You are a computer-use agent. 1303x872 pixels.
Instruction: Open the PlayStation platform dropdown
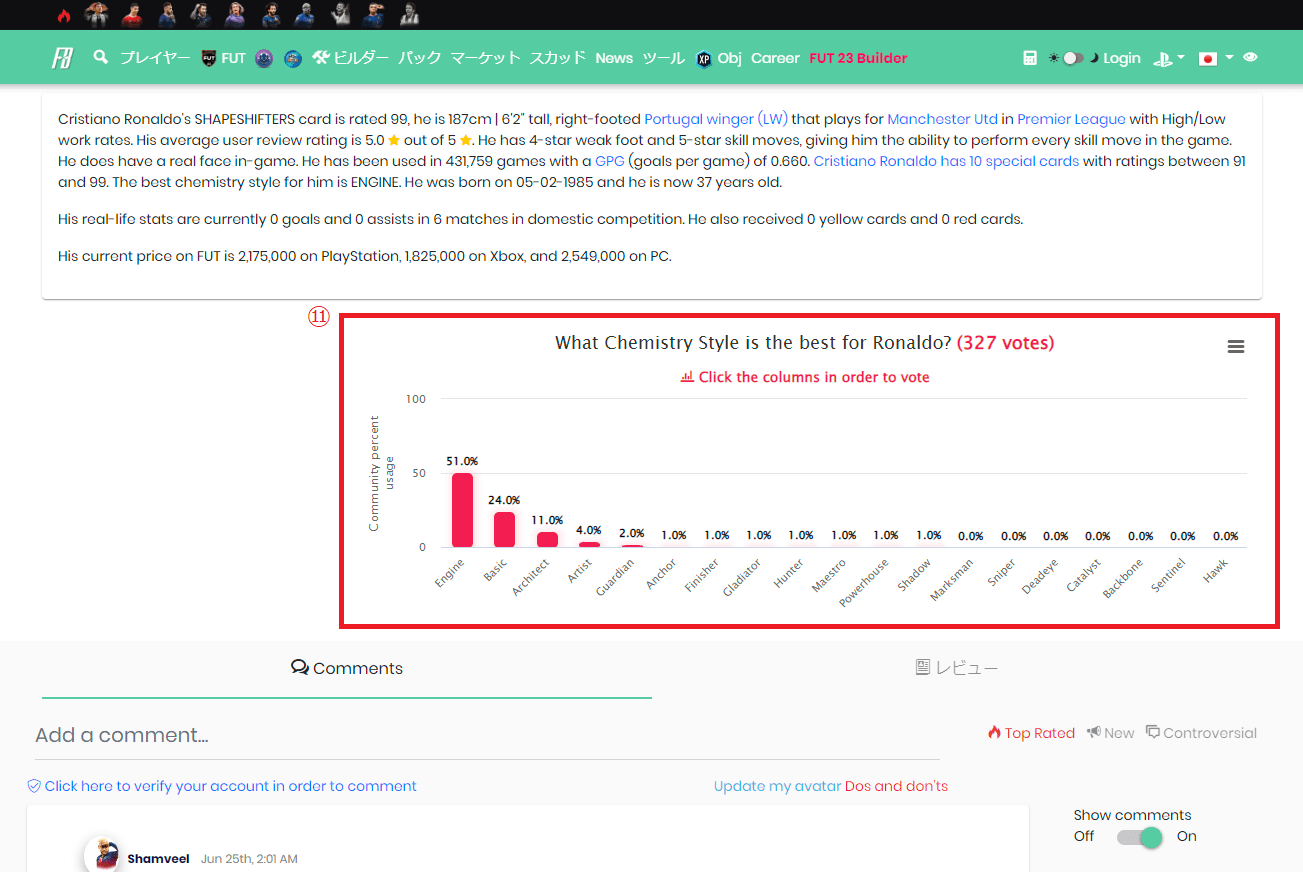coord(1168,58)
